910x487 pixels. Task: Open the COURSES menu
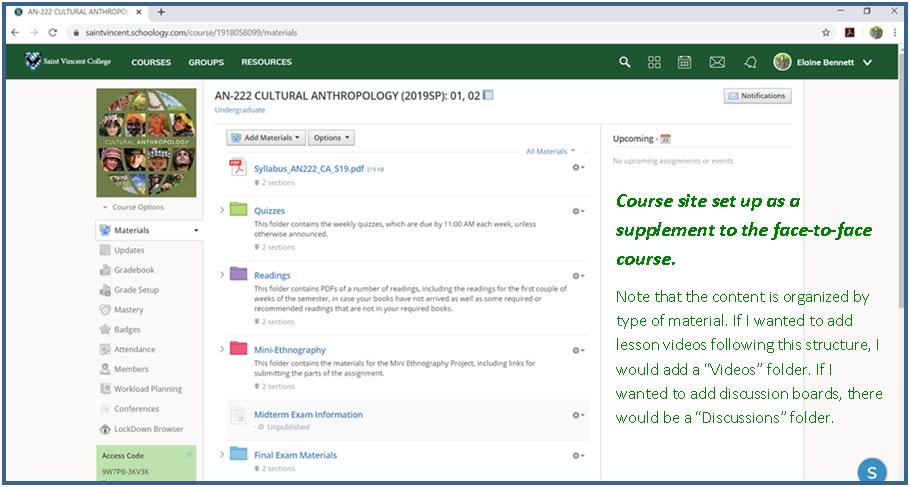click(x=151, y=62)
